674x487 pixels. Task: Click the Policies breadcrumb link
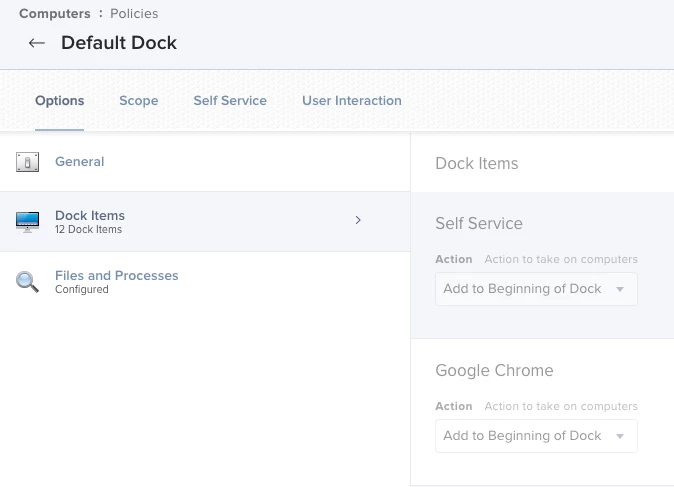[134, 14]
